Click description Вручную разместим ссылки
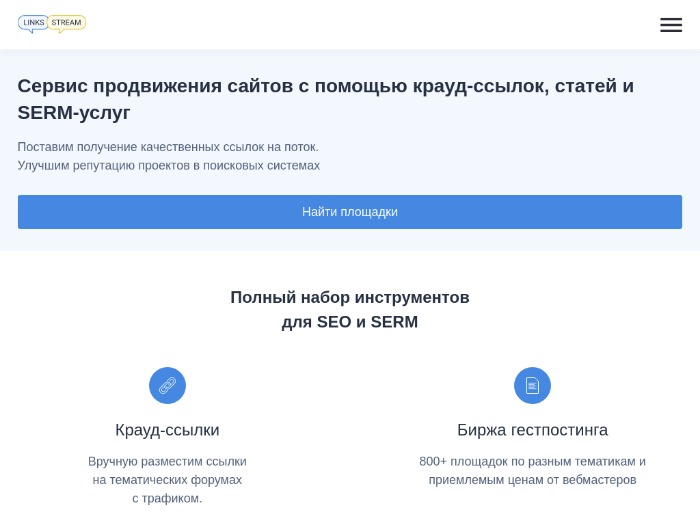 coord(167,461)
